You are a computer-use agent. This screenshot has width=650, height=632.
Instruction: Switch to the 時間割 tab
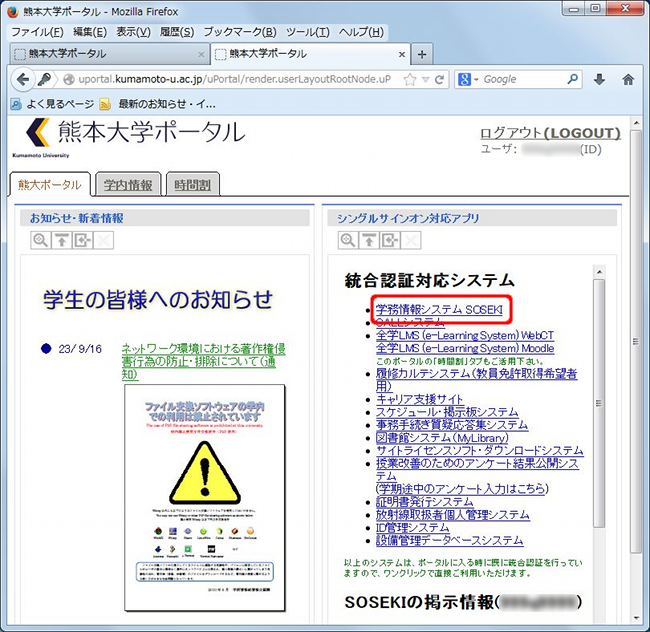tap(193, 184)
